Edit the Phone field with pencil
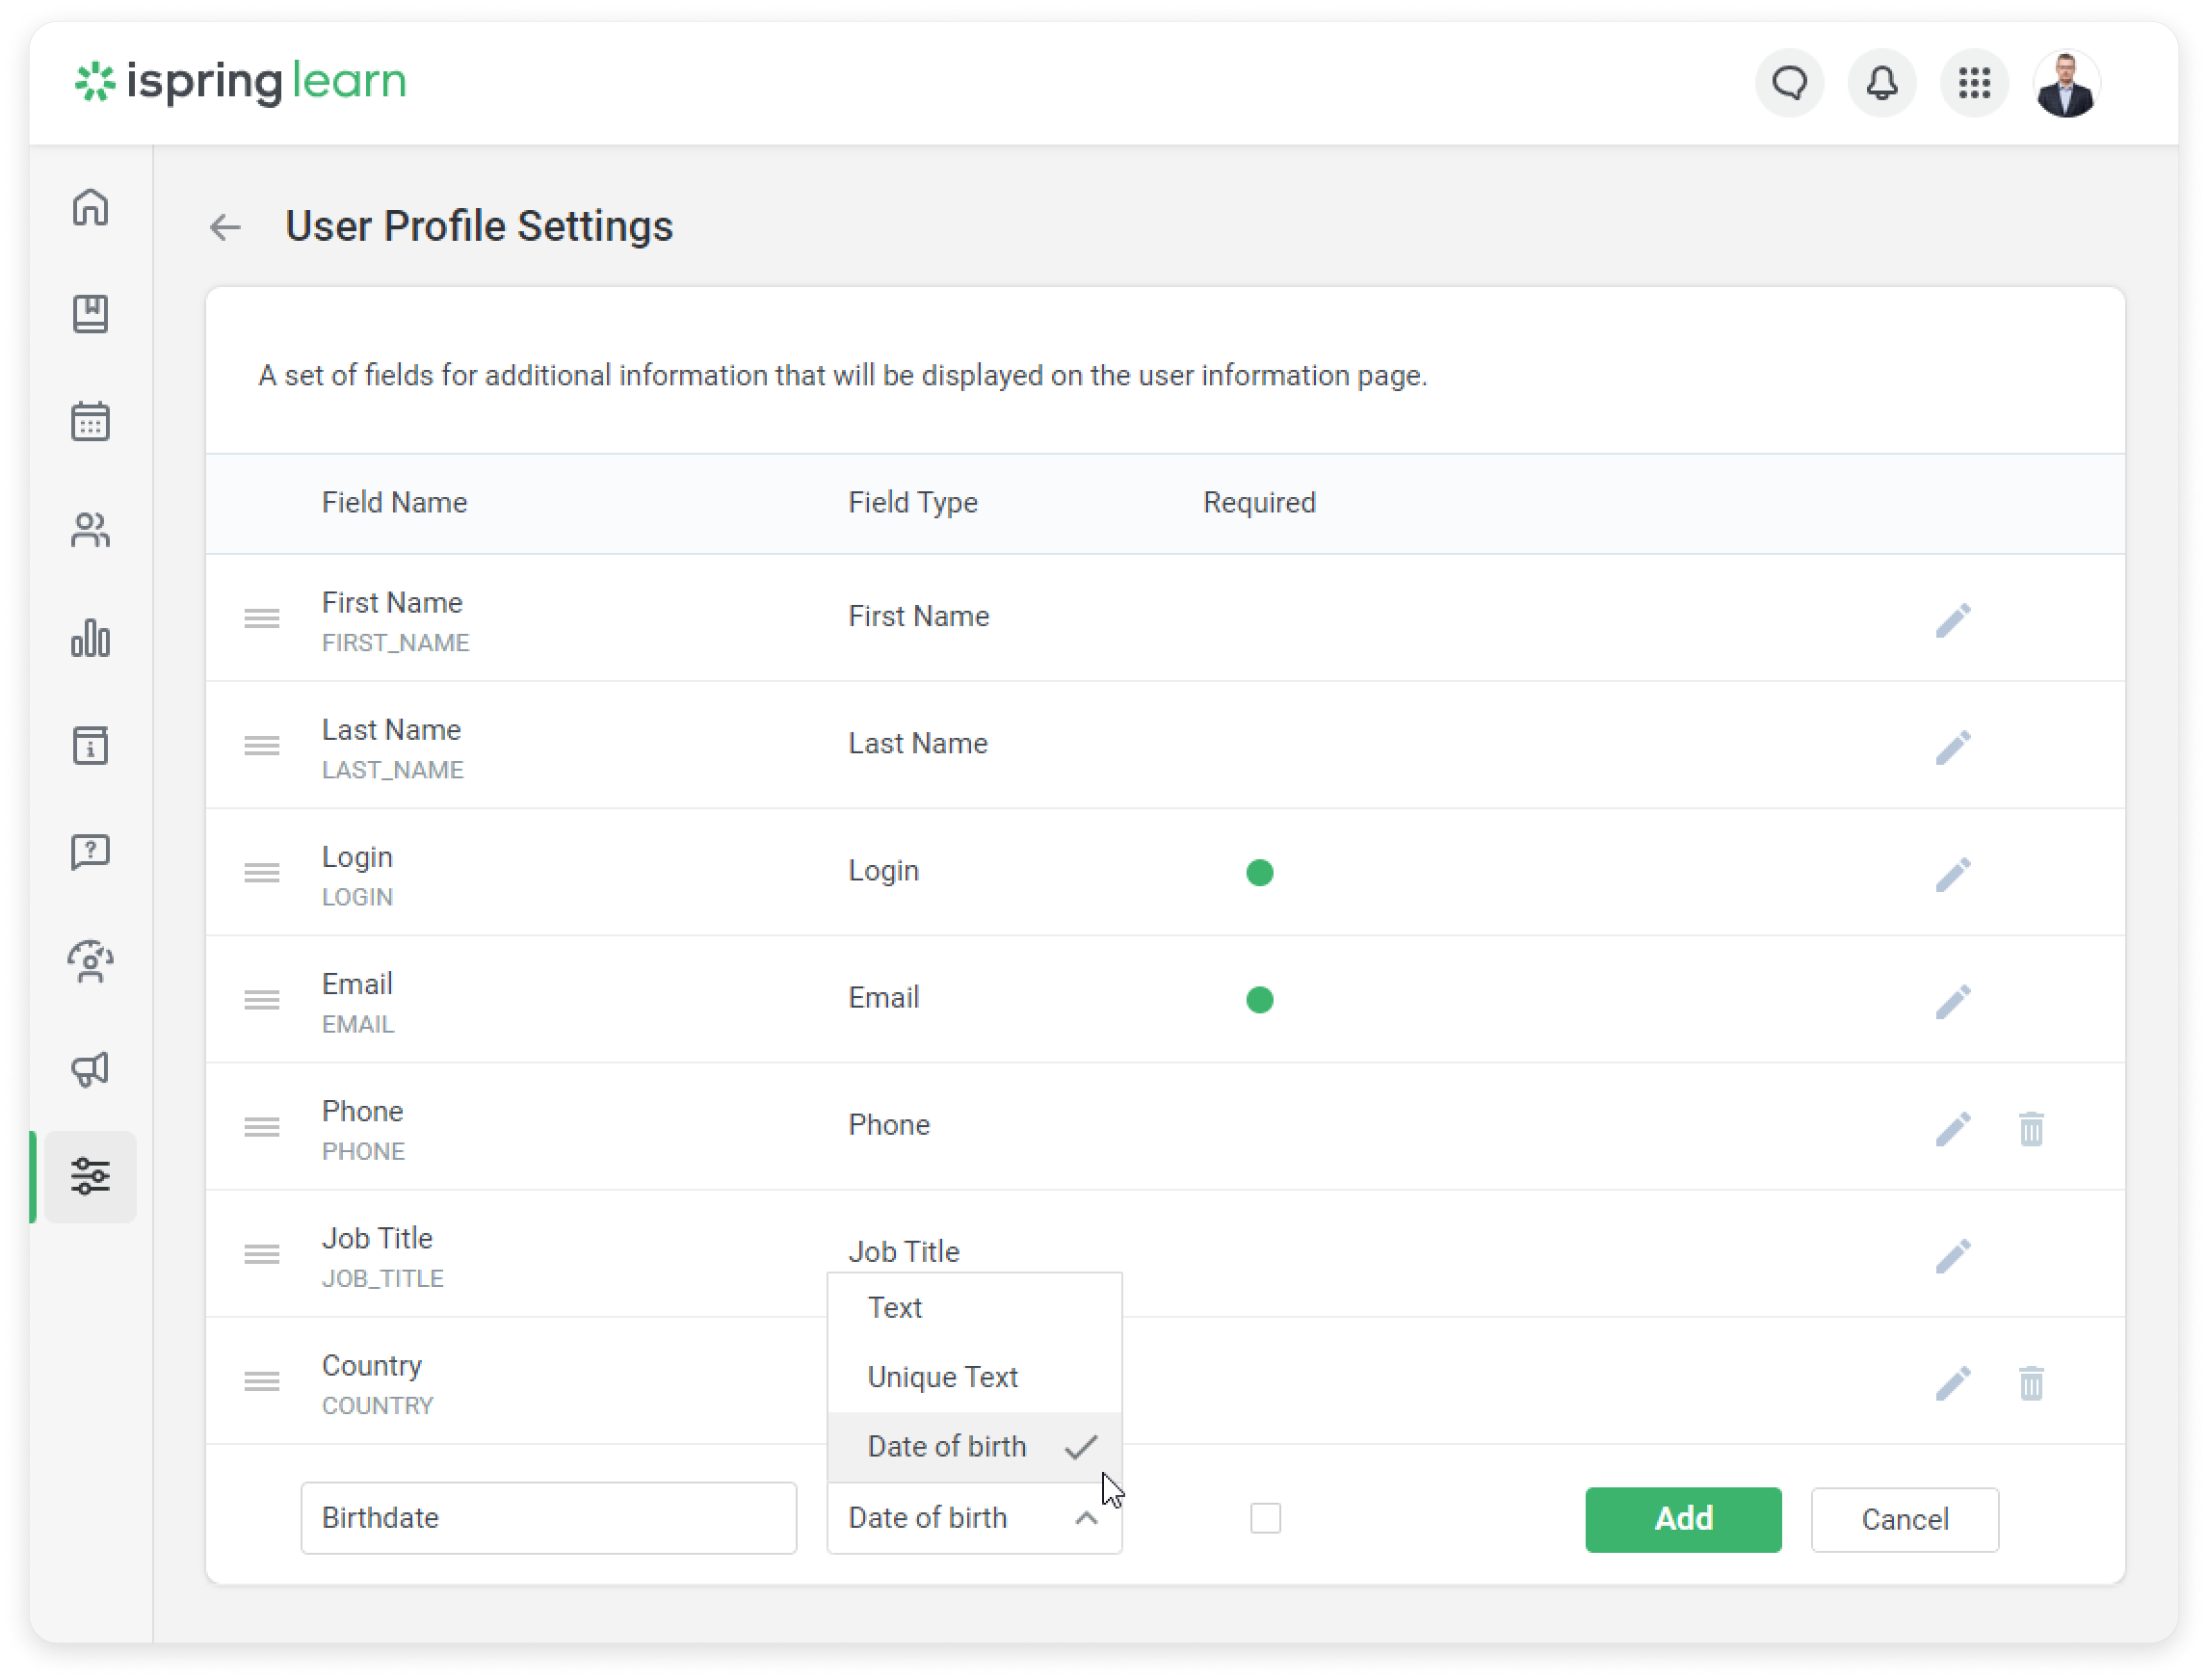The image size is (2208, 1680). coord(1952,1129)
